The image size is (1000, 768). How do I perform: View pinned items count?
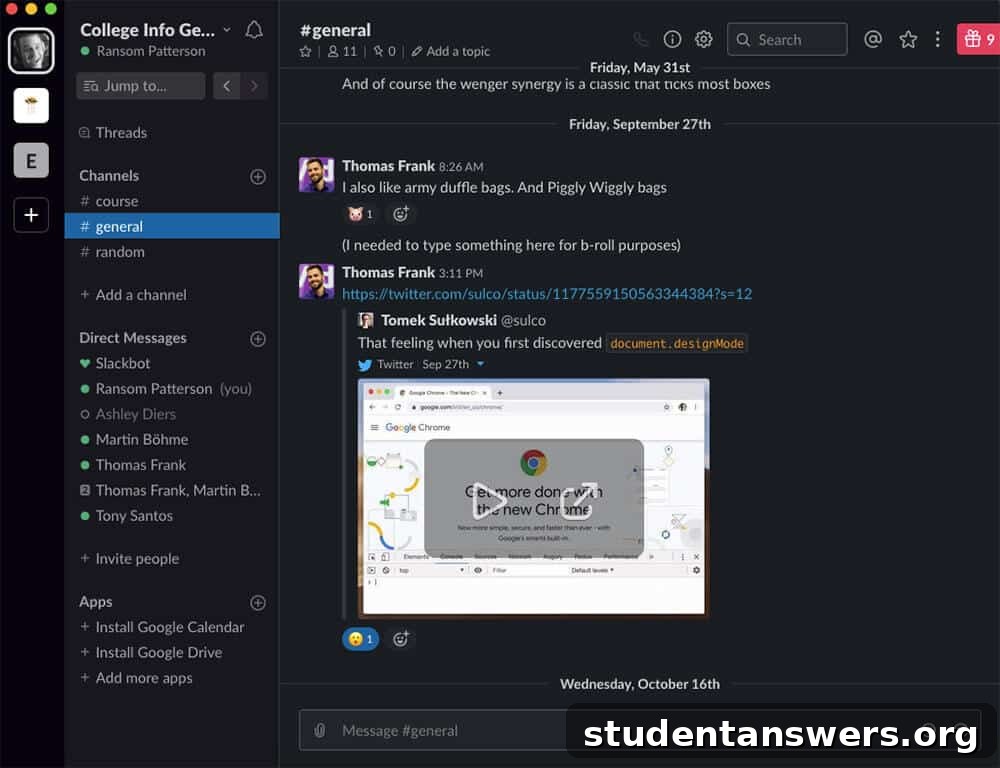click(385, 52)
